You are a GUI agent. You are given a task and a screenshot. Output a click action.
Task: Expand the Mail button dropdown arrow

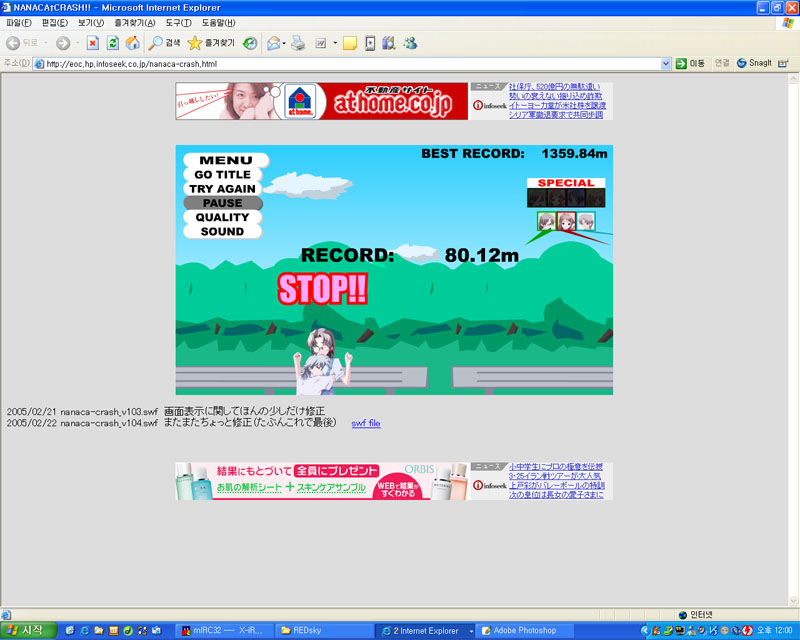pyautogui.click(x=285, y=43)
